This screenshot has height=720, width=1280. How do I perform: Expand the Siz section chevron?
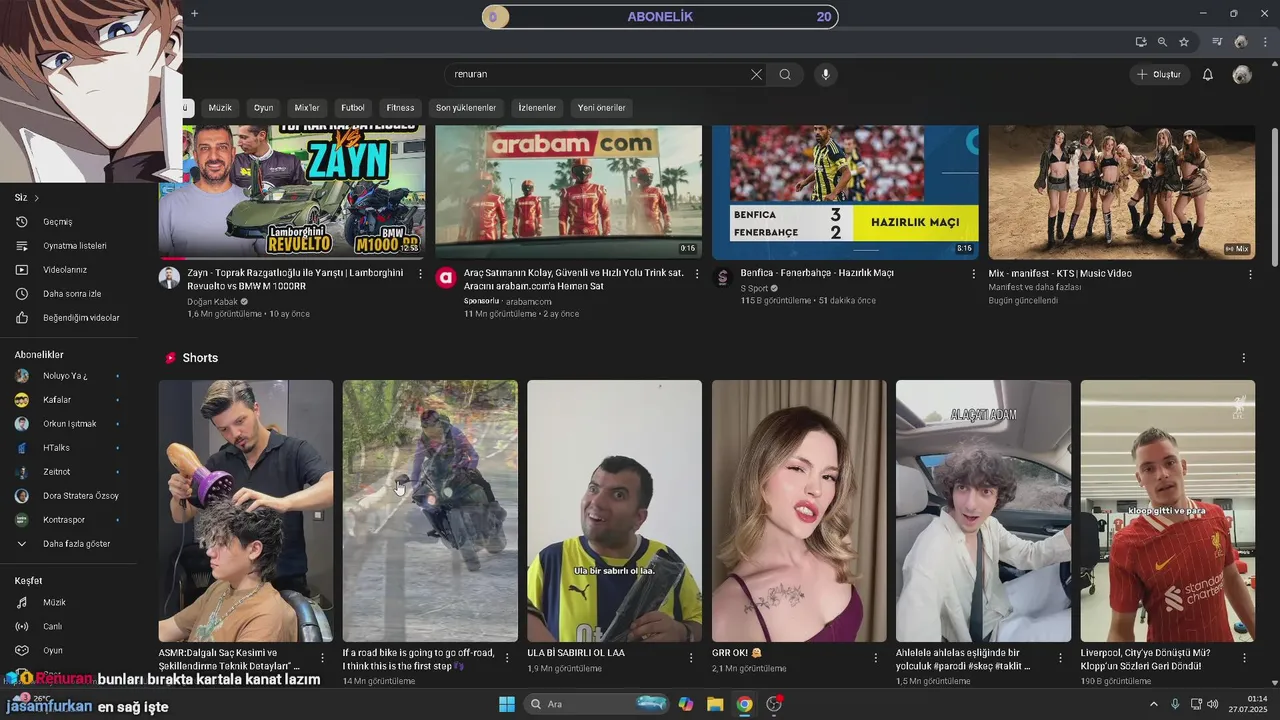[36, 198]
